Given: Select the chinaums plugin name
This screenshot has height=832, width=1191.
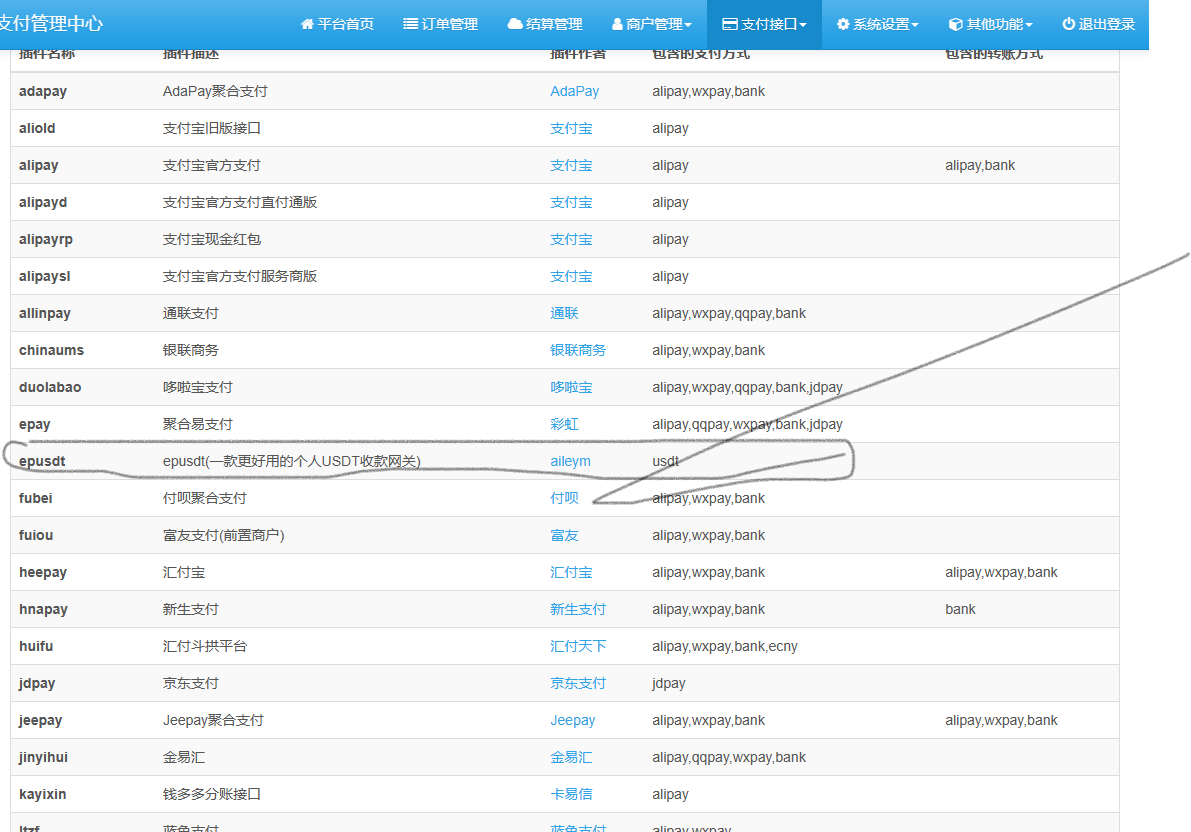Looking at the screenshot, I should pos(52,350).
